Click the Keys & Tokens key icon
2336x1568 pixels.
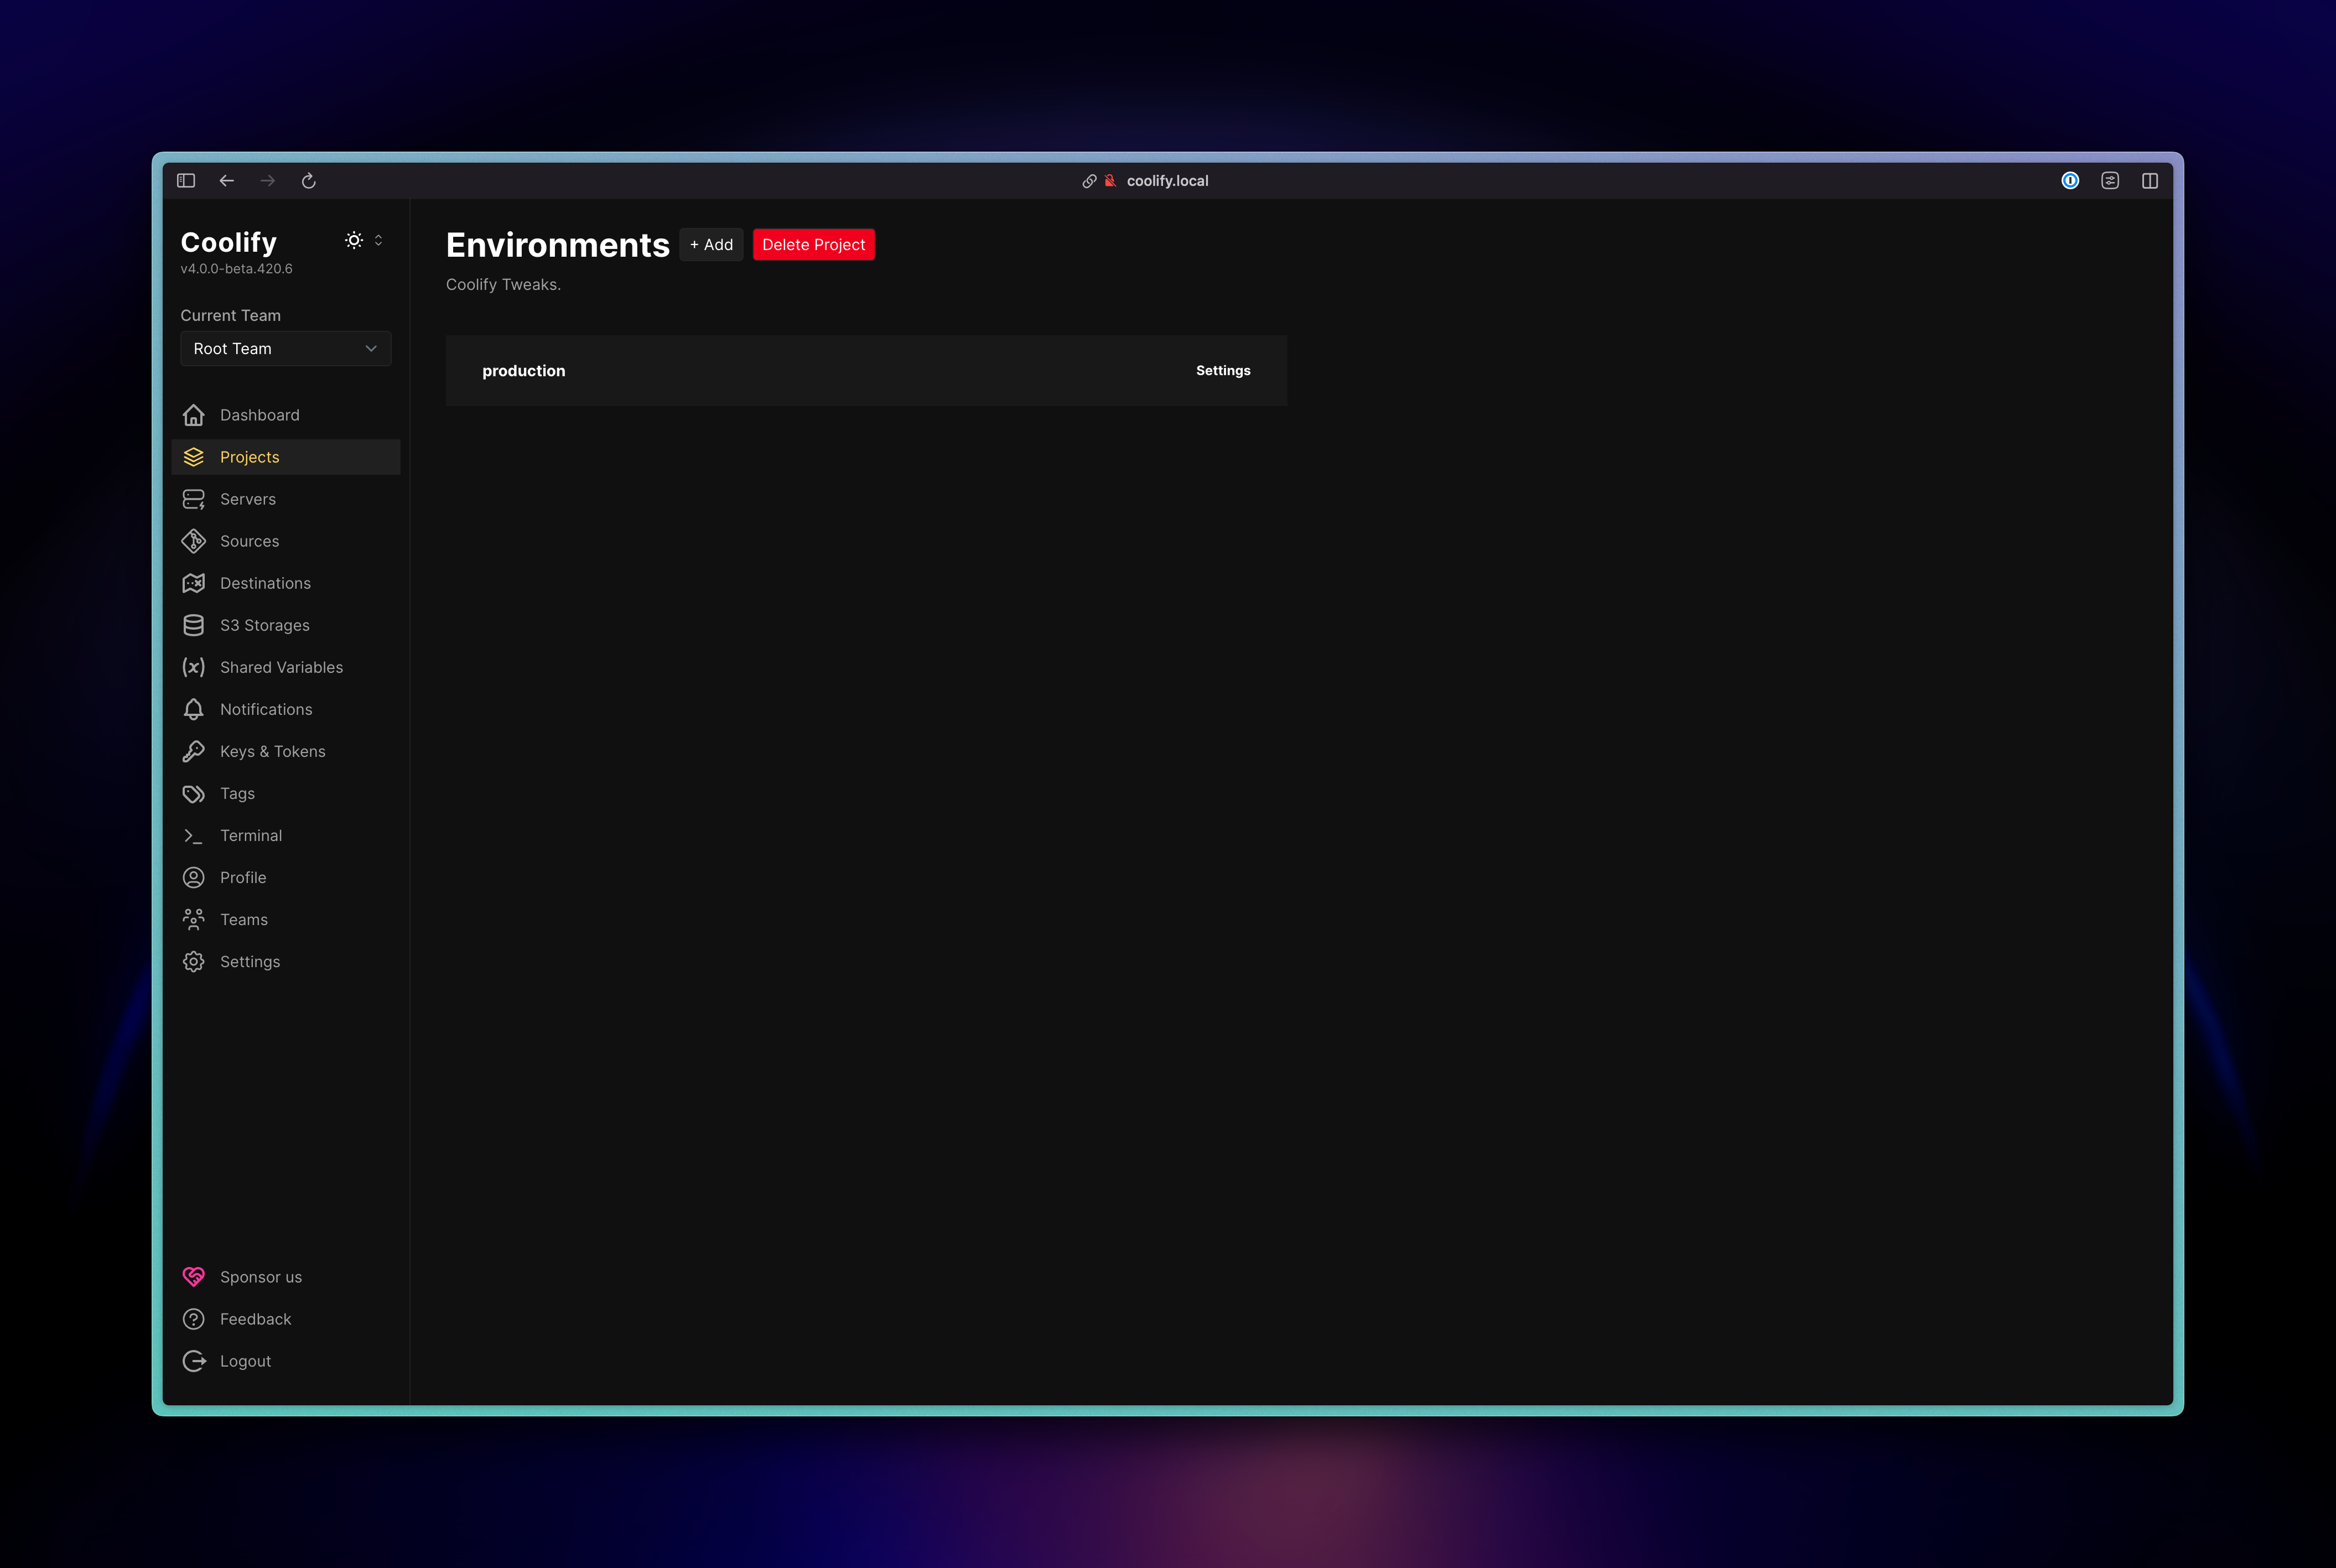coord(193,751)
